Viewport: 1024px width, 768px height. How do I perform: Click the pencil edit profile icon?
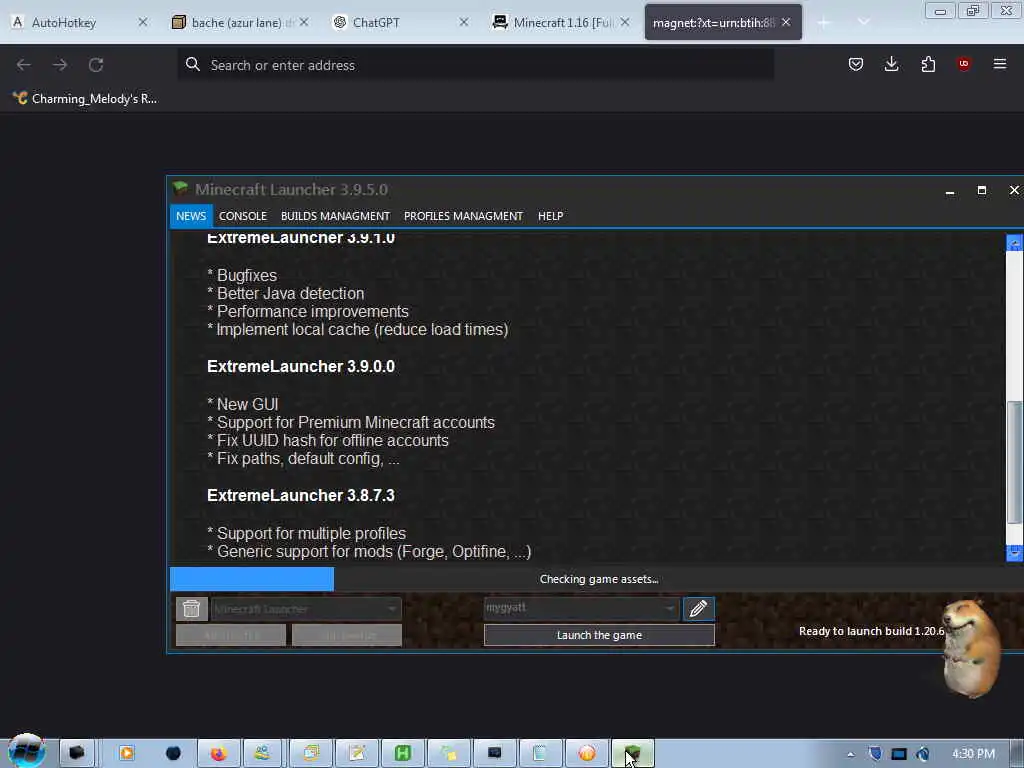(x=698, y=609)
